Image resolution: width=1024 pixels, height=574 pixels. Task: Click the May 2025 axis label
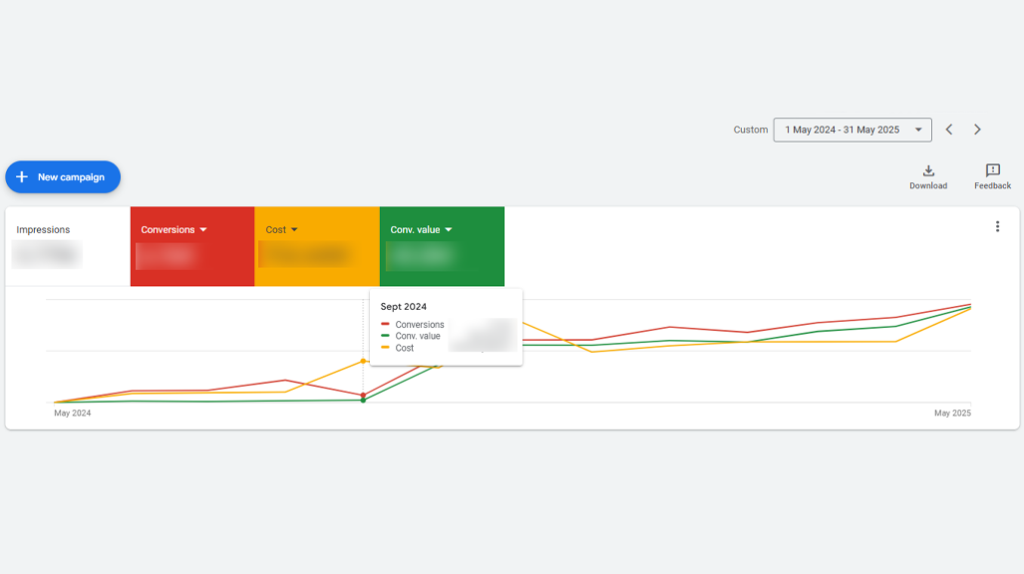(952, 413)
